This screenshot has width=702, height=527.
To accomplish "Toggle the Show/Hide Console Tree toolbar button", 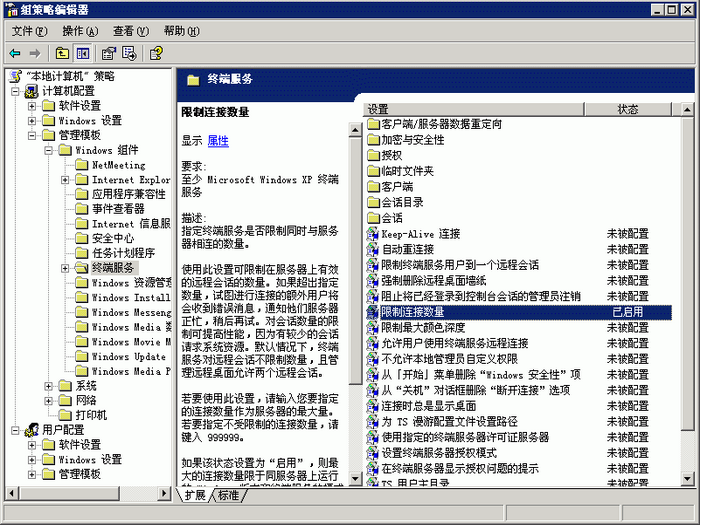I will tap(83, 53).
